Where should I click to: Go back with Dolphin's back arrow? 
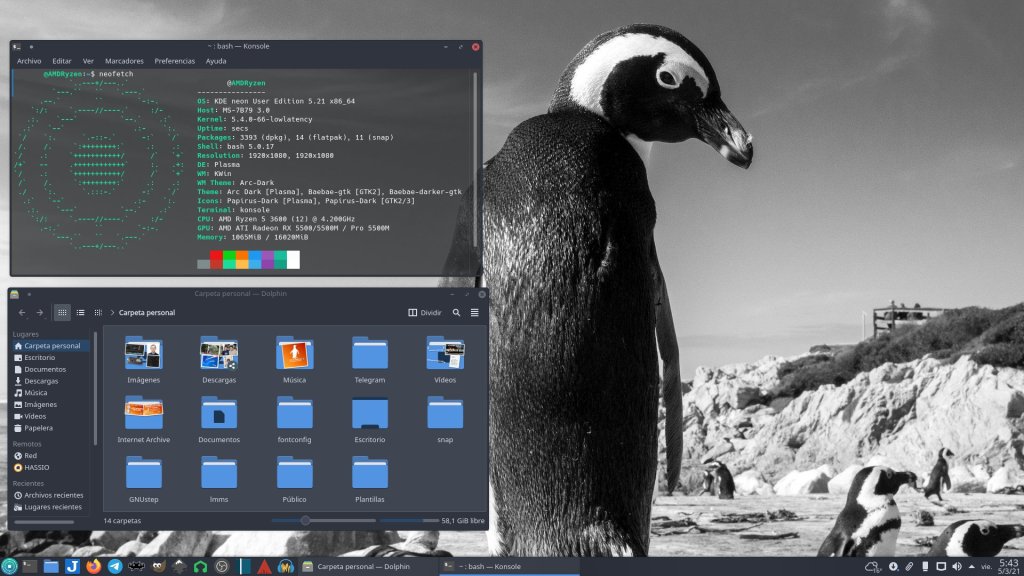22,312
